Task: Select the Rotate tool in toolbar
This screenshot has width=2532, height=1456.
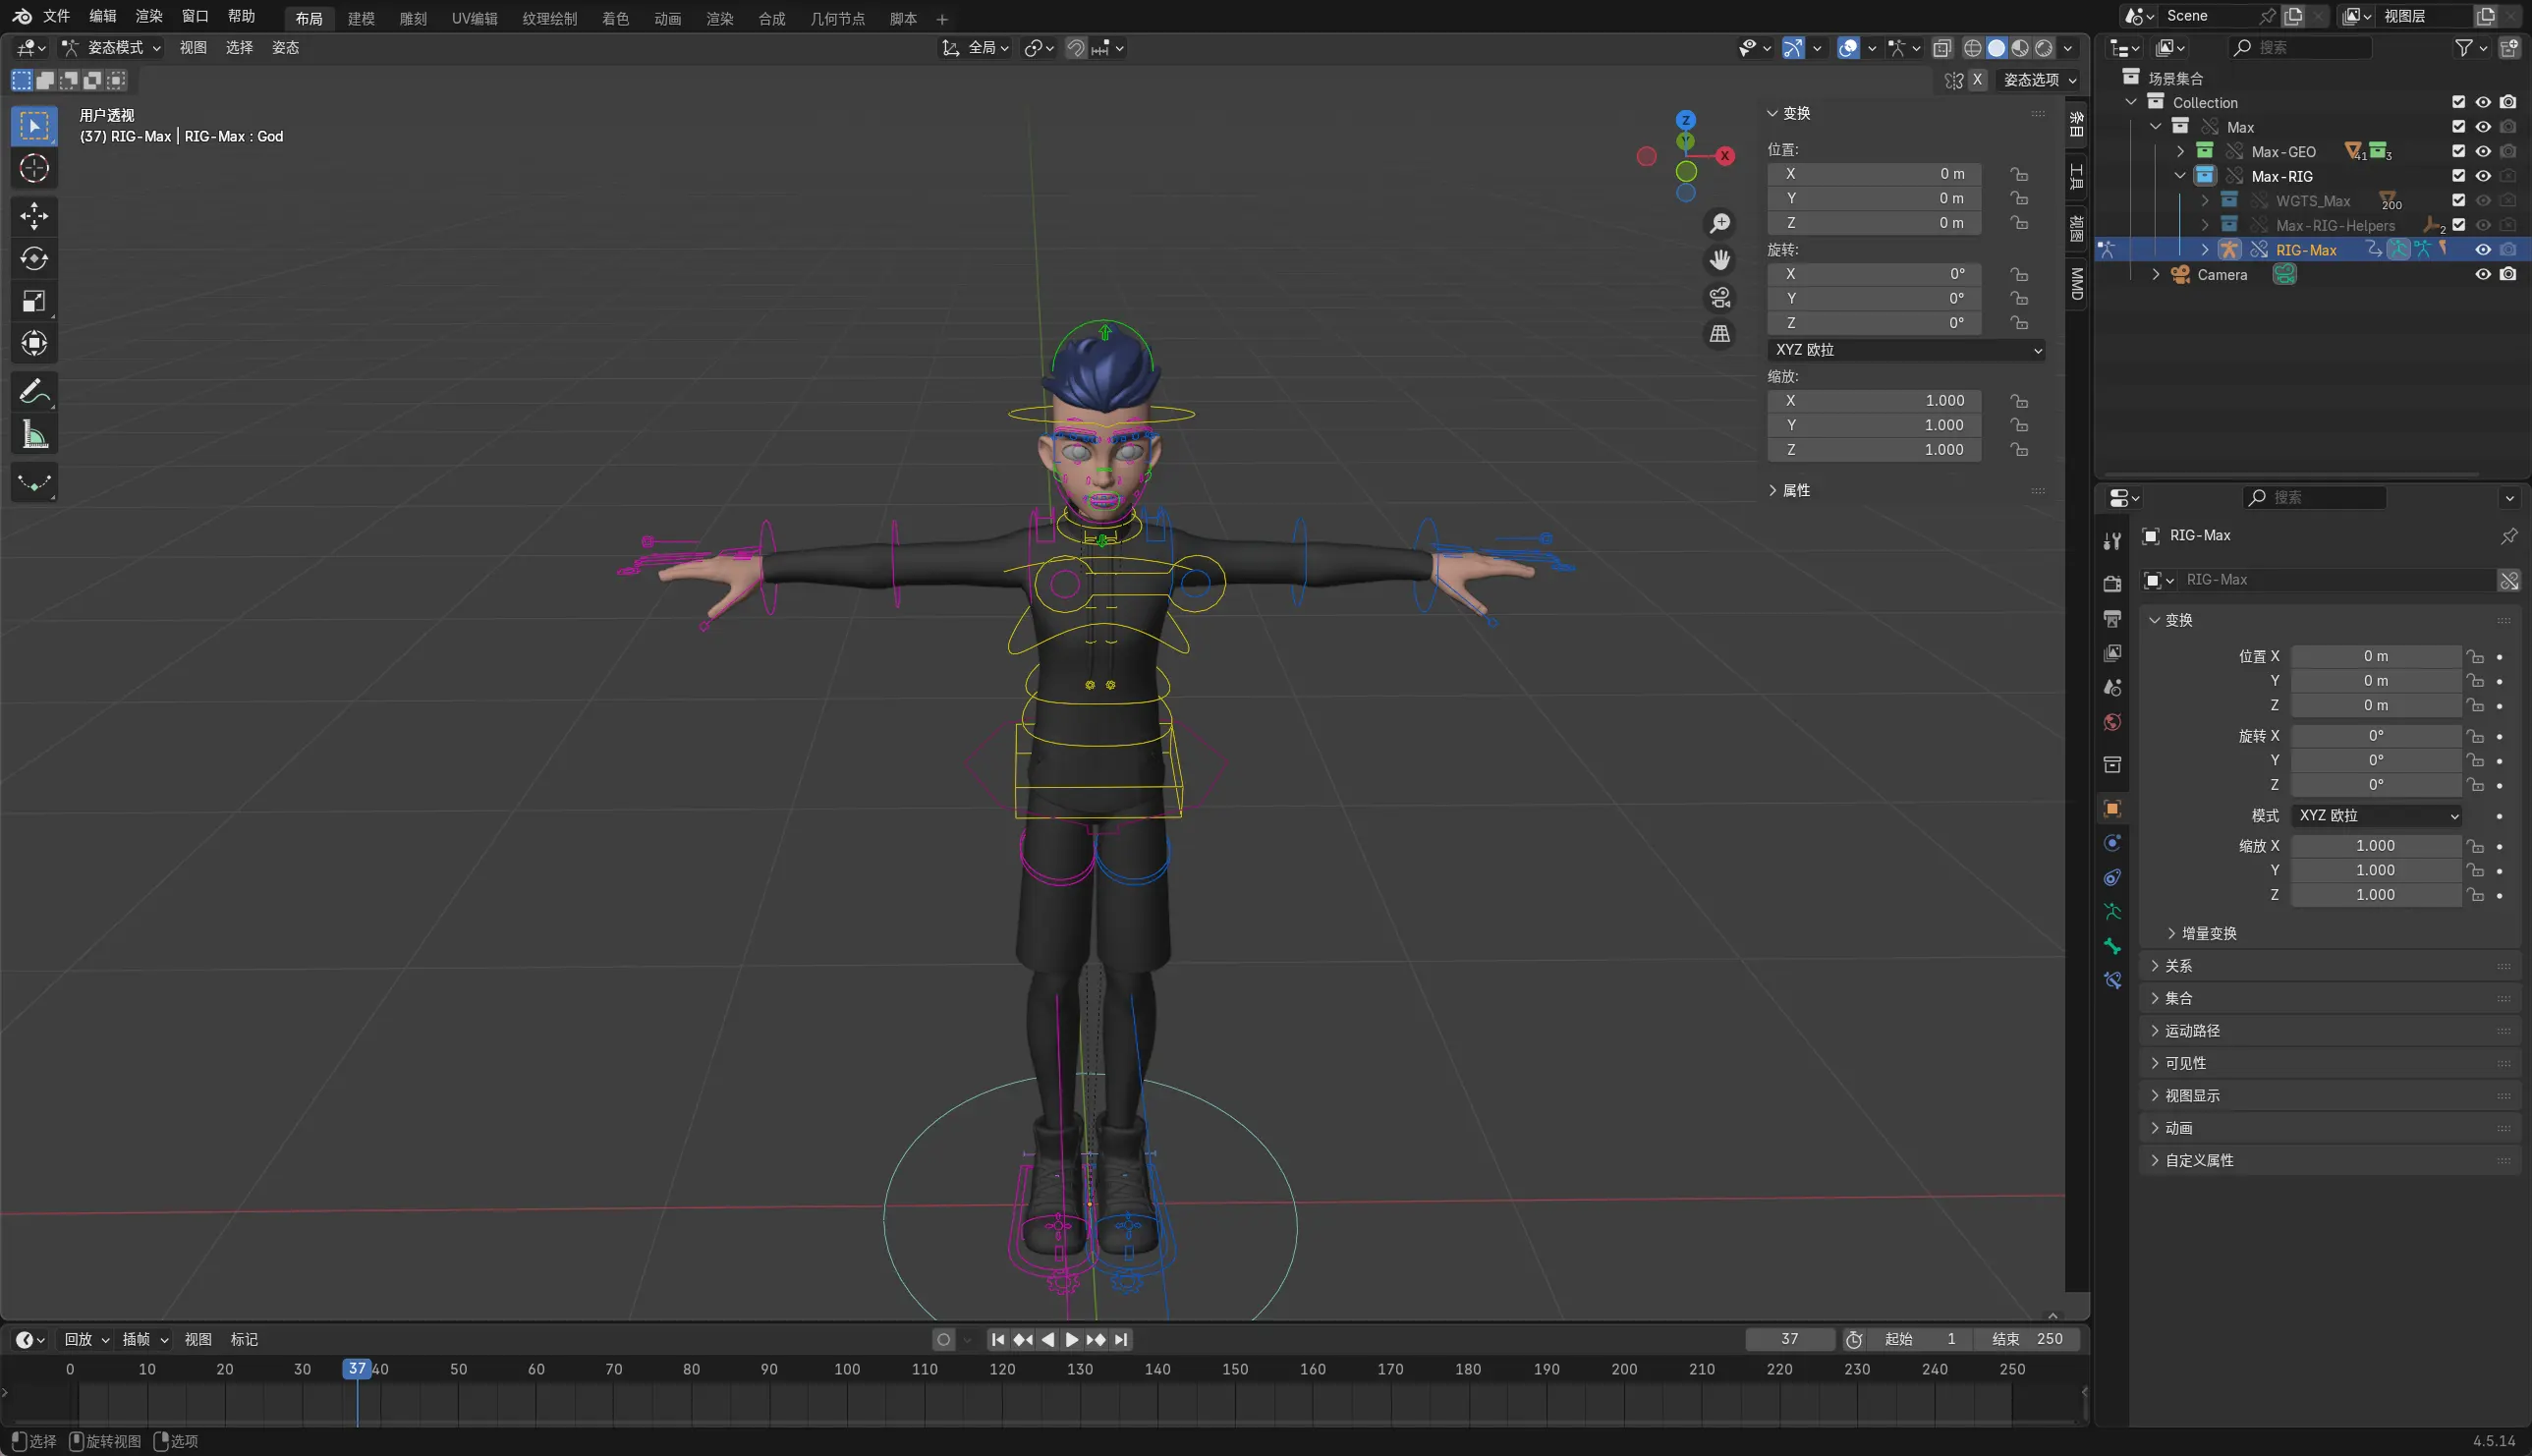Action: coord(34,259)
